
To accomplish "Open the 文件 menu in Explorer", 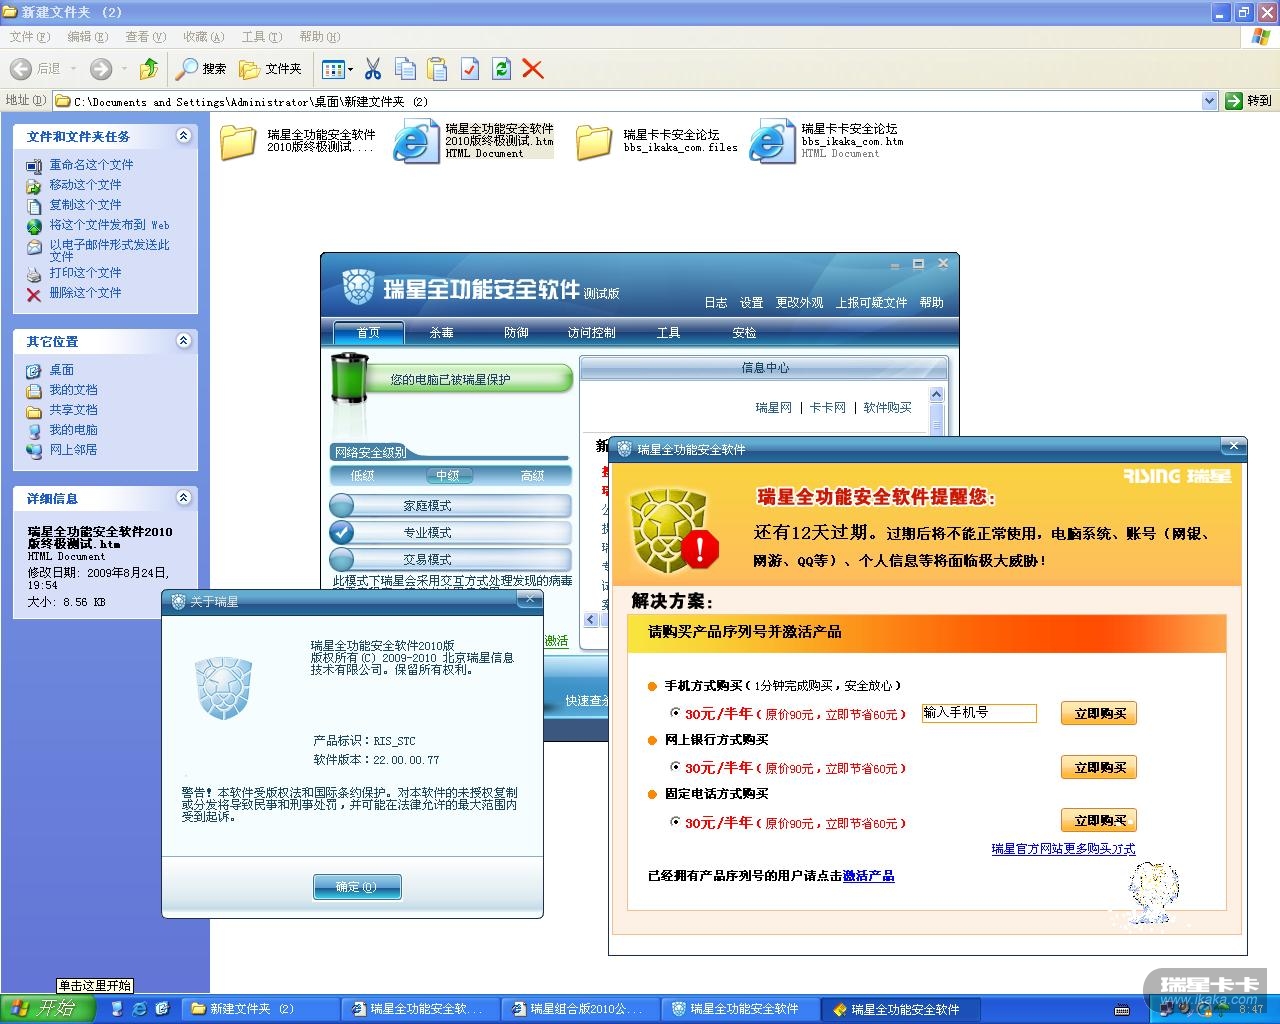I will [29, 37].
